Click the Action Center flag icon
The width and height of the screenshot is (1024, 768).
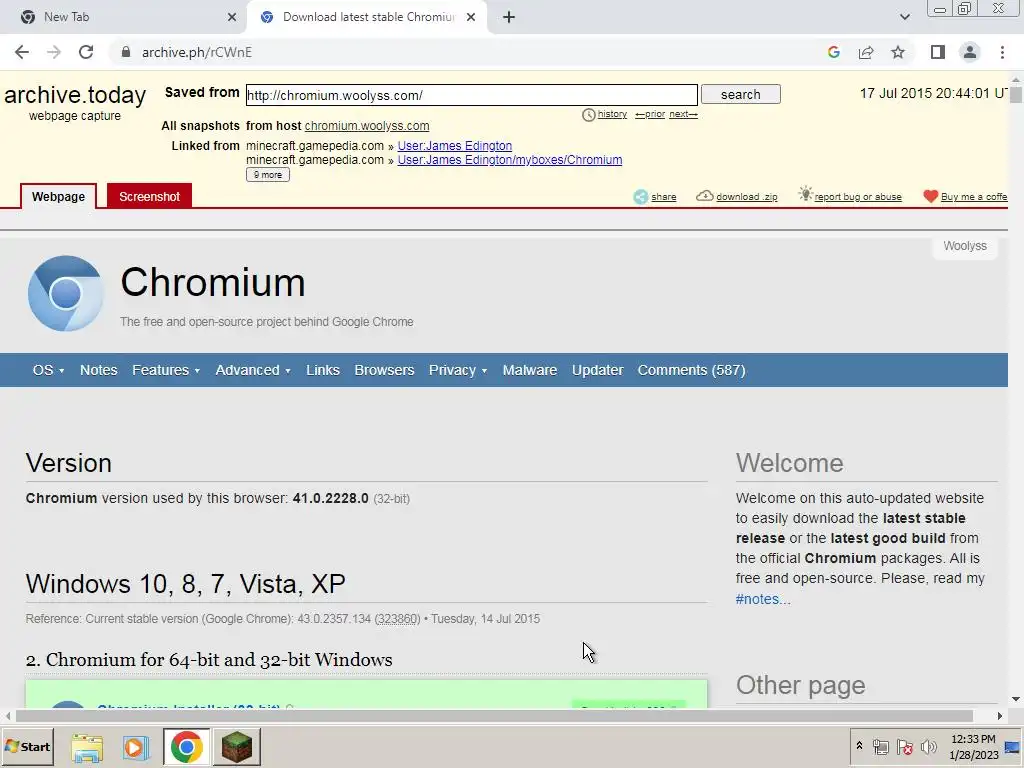click(904, 746)
